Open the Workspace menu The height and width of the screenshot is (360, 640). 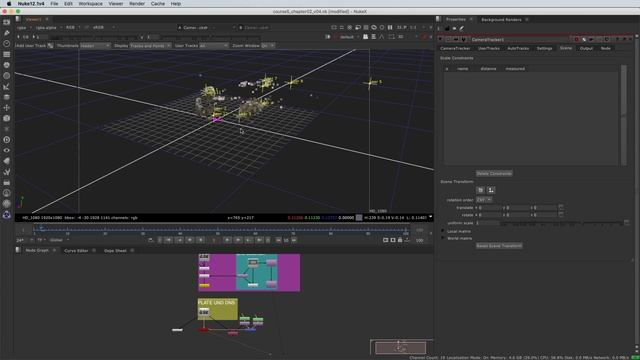pyautogui.click(x=91, y=4)
